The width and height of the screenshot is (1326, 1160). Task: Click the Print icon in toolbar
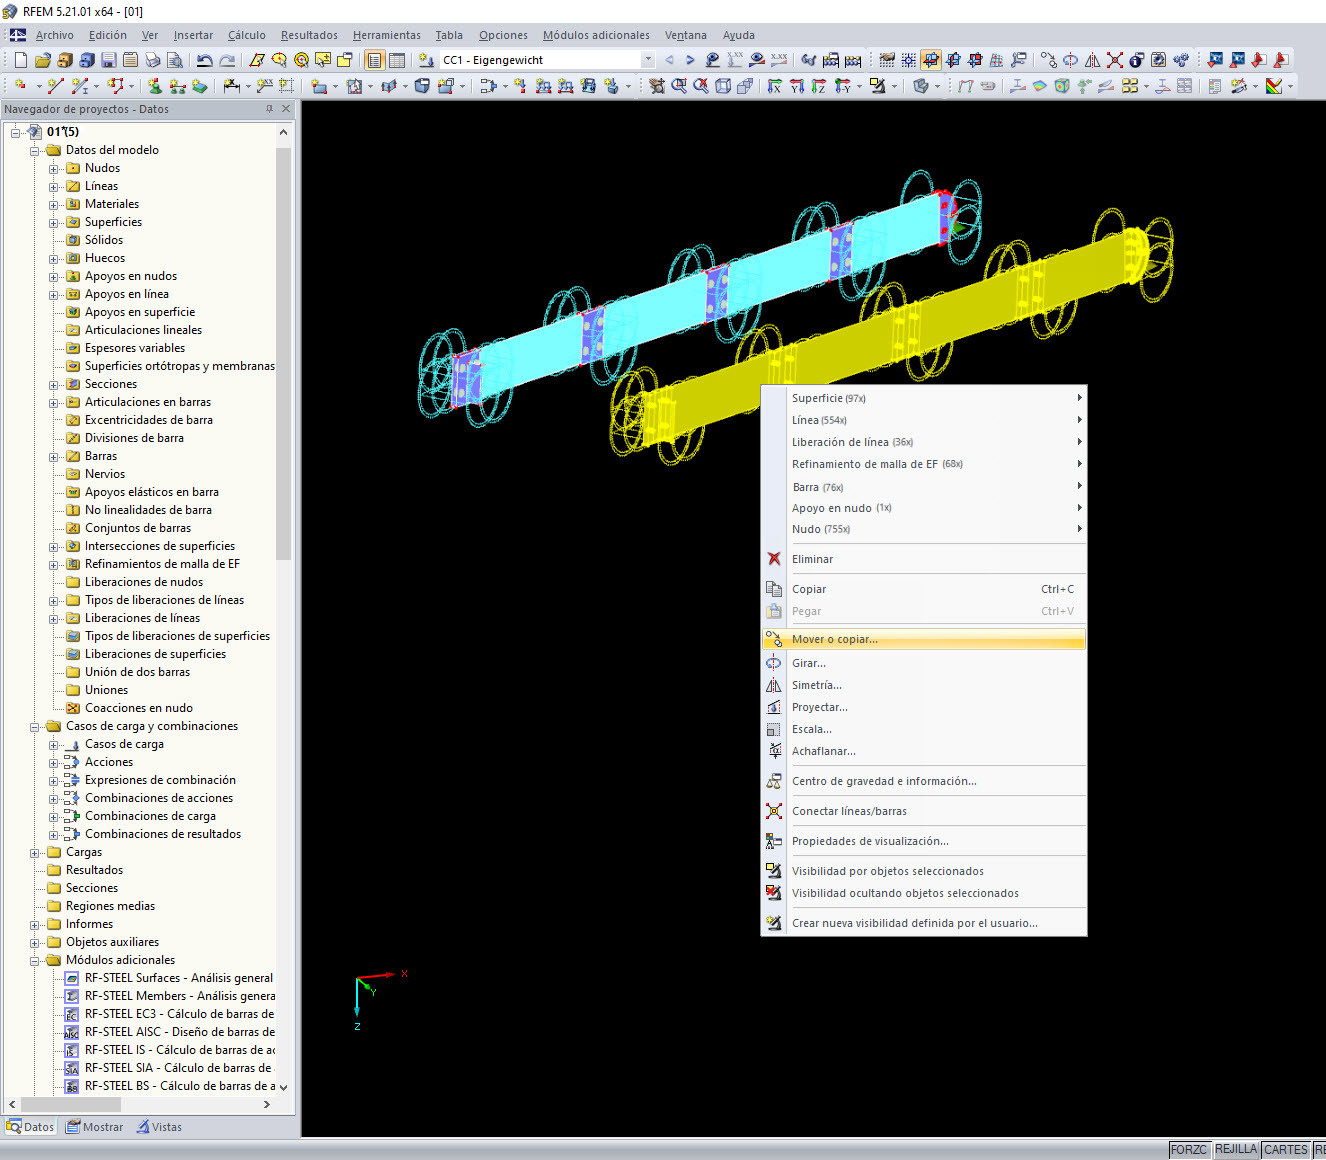click(x=152, y=60)
